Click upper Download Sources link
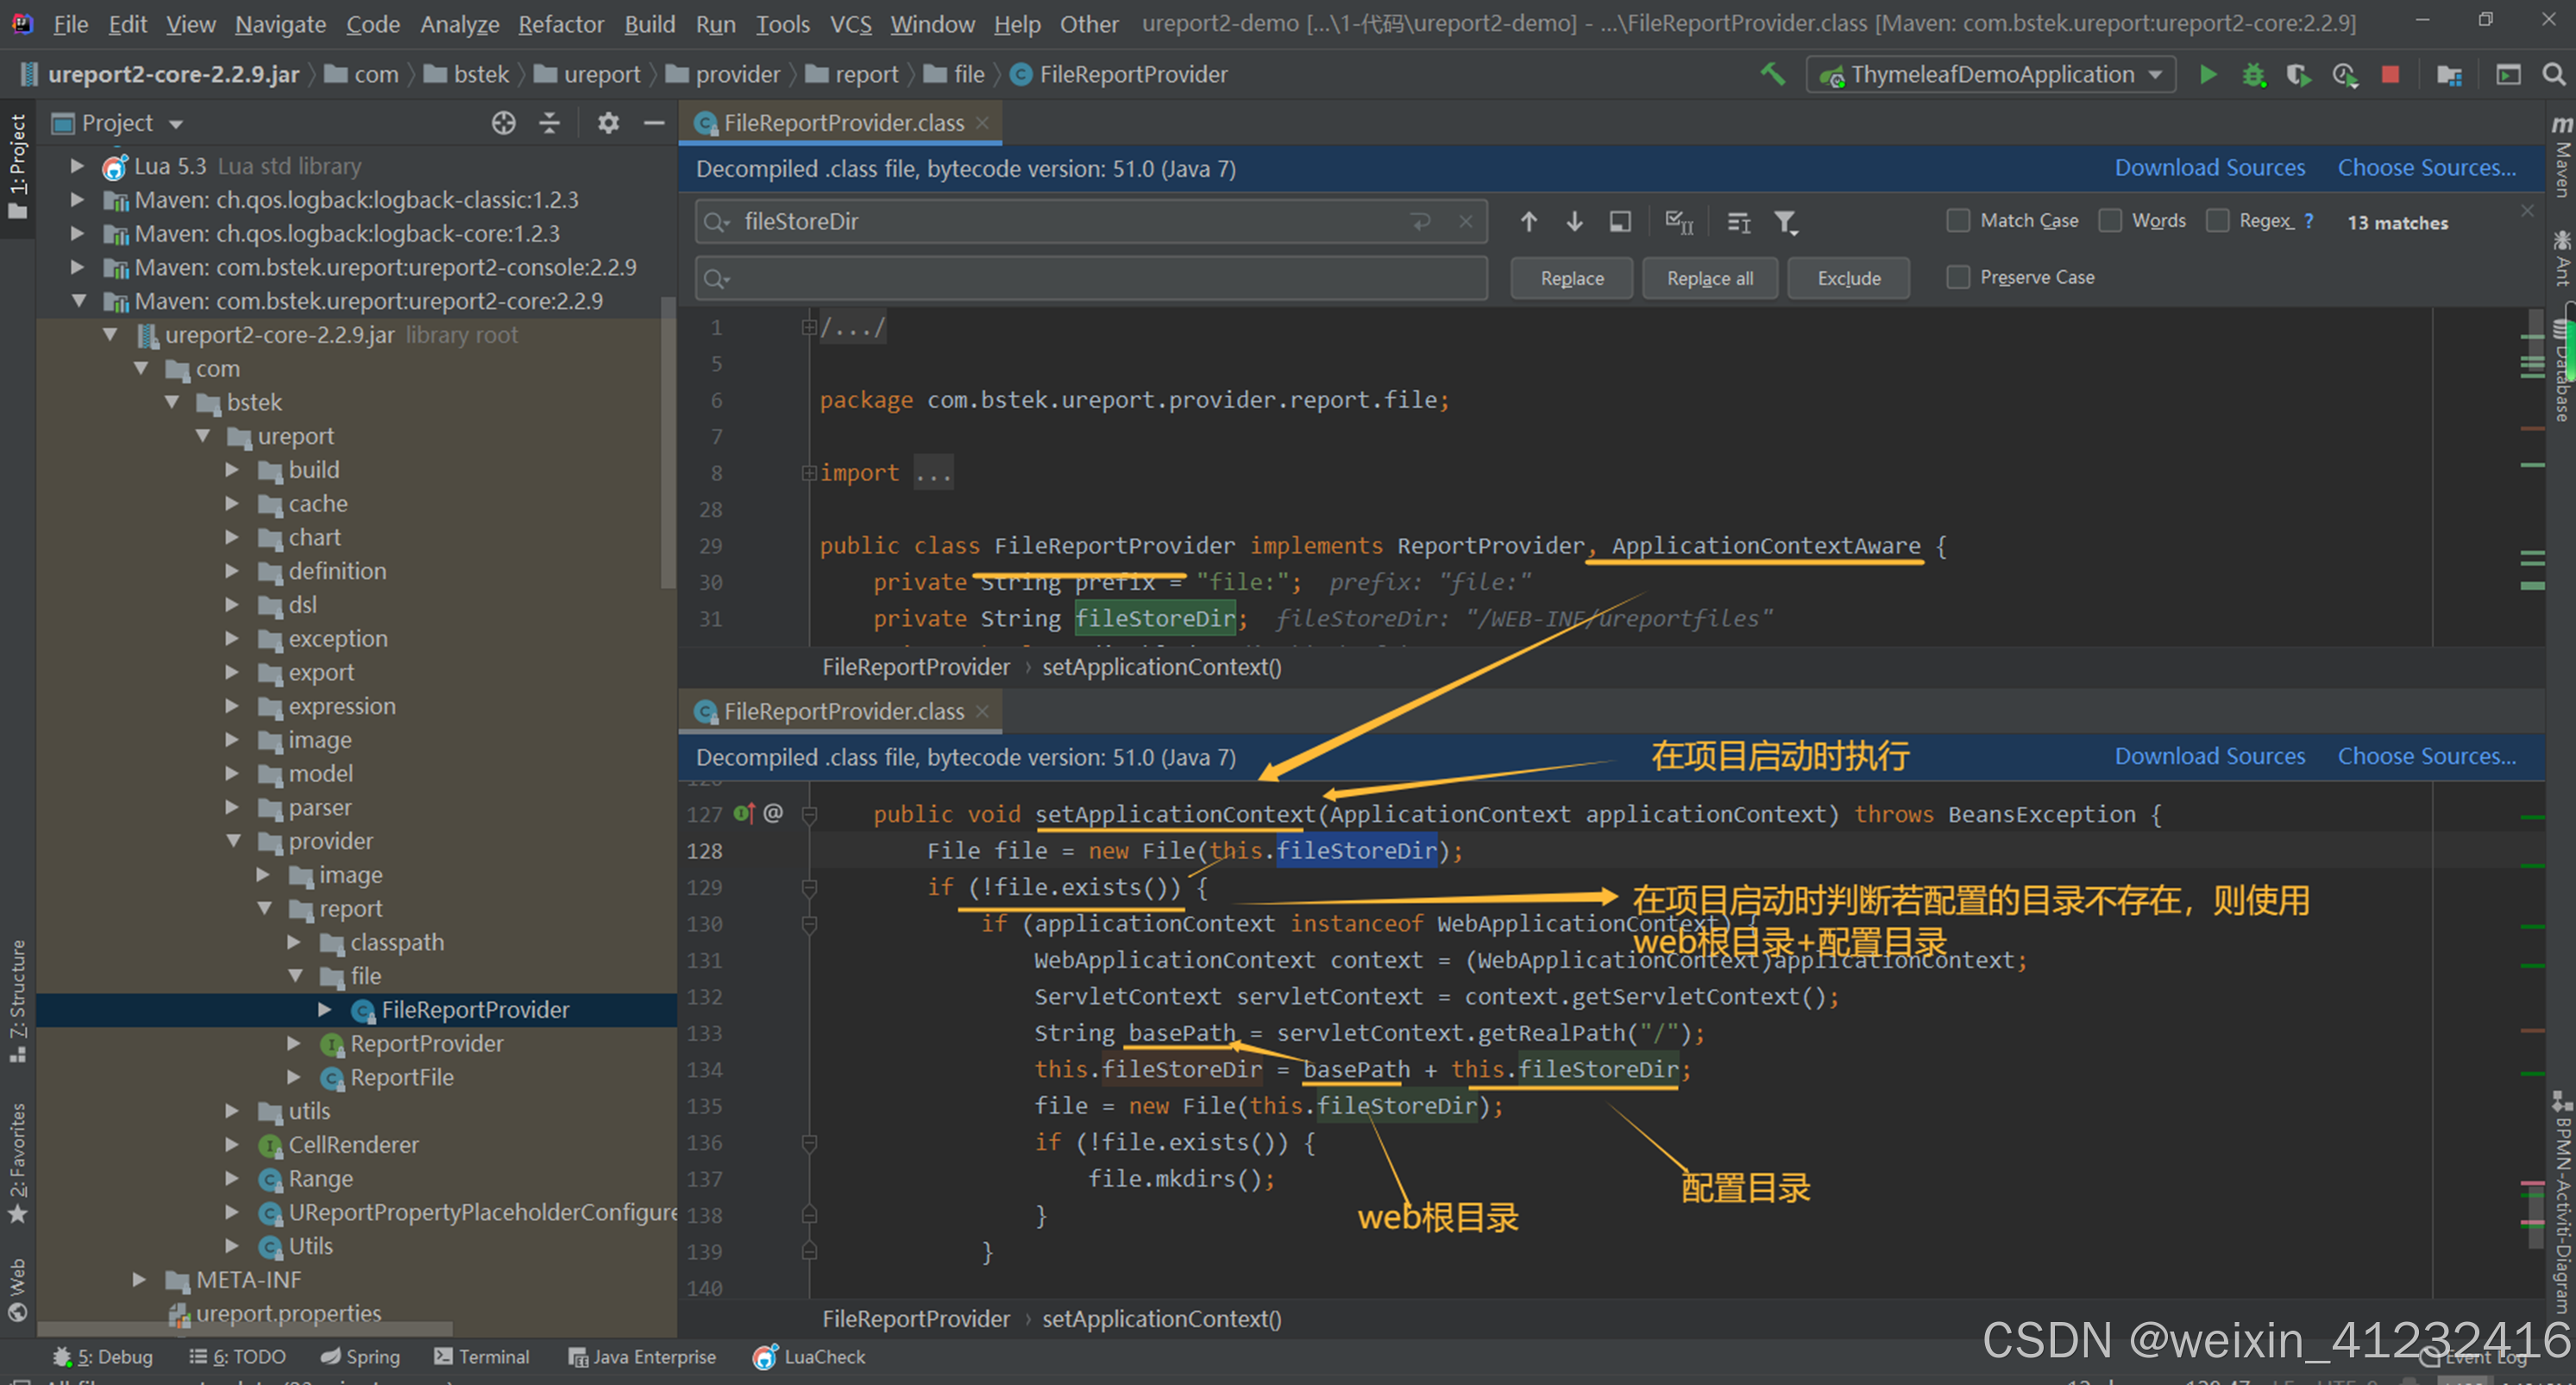Screen dimensions: 2576x1385 [2209, 168]
